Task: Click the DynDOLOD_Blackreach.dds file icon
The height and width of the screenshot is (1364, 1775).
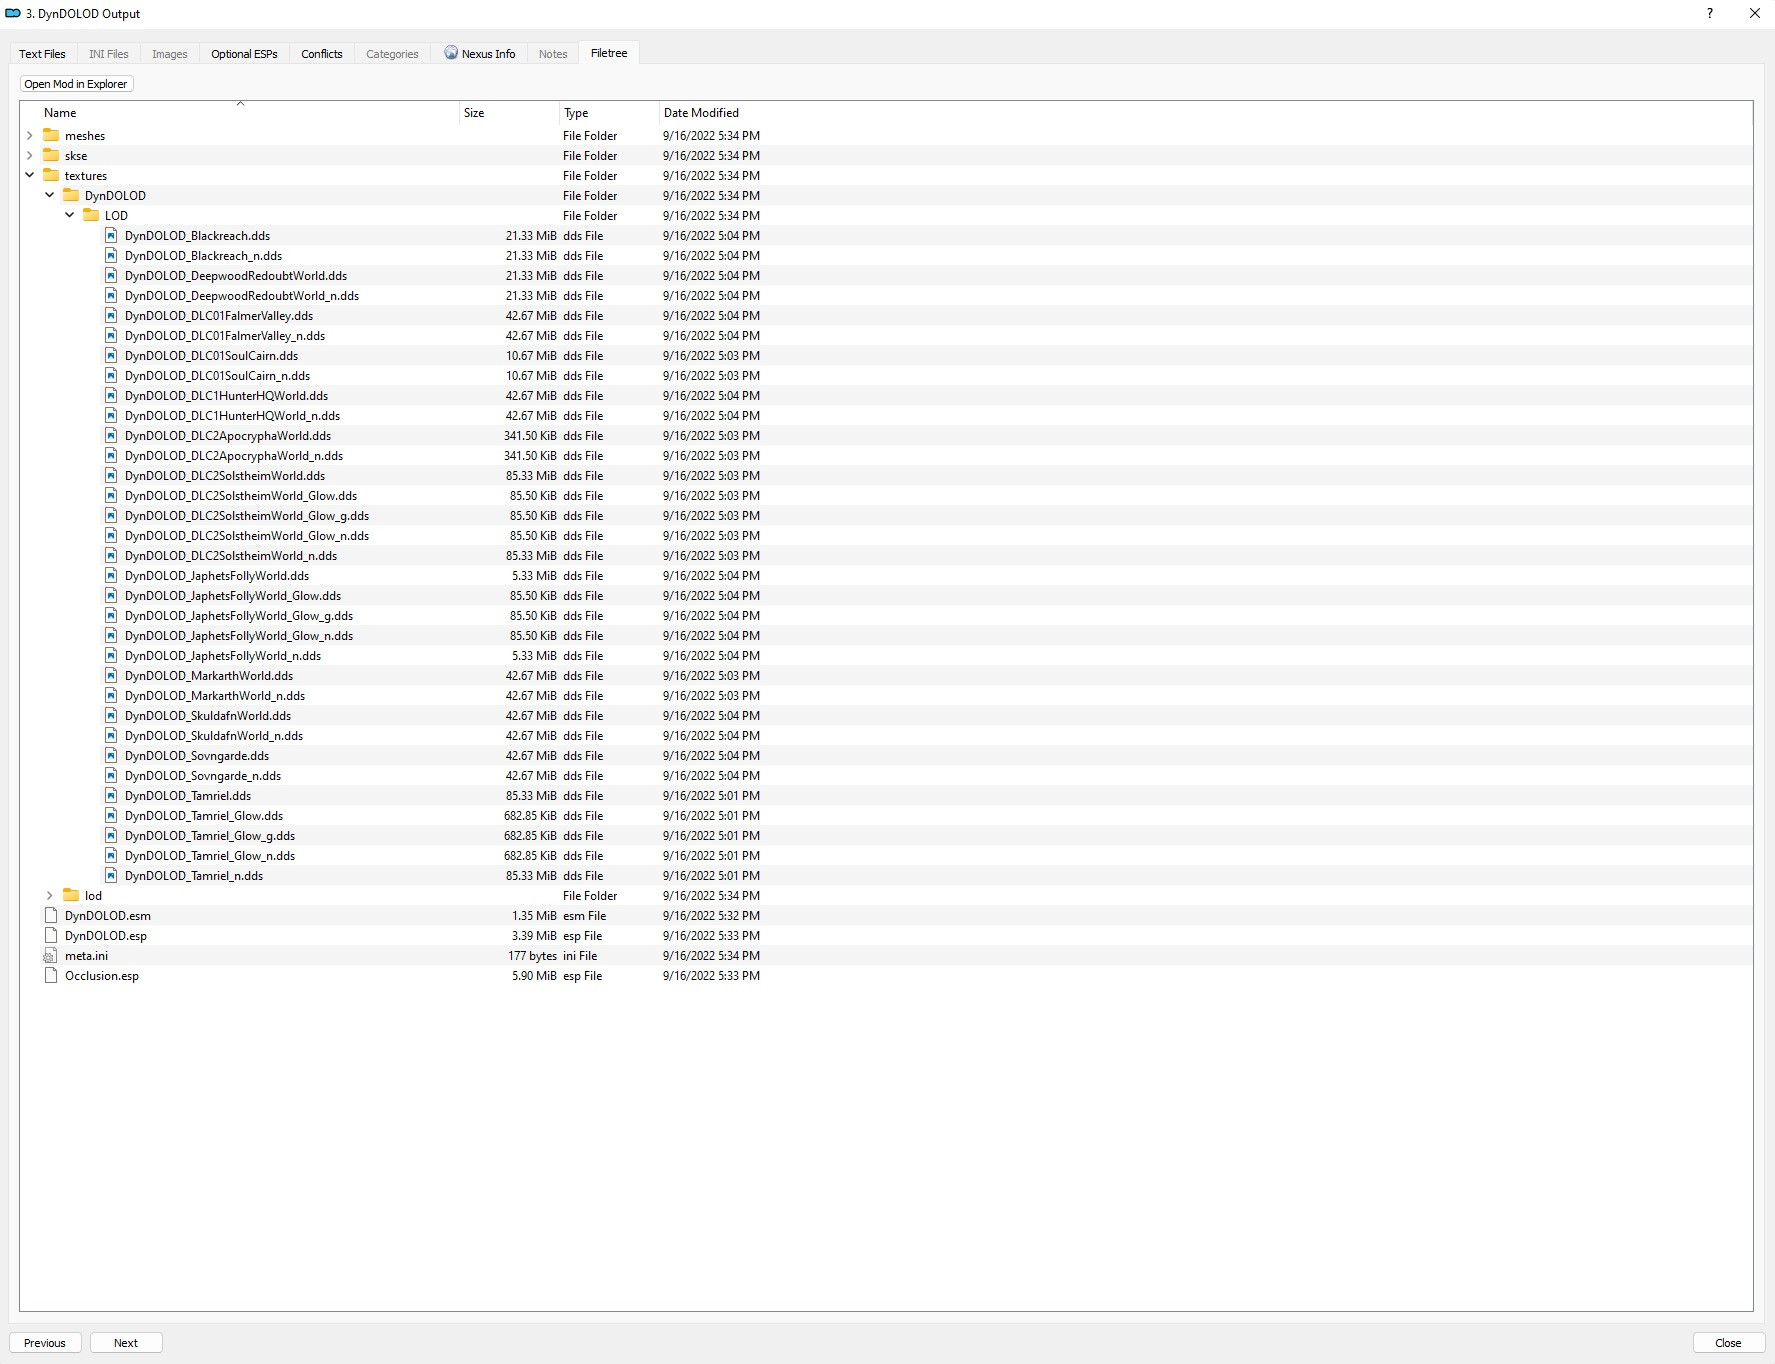Action: click(x=111, y=235)
